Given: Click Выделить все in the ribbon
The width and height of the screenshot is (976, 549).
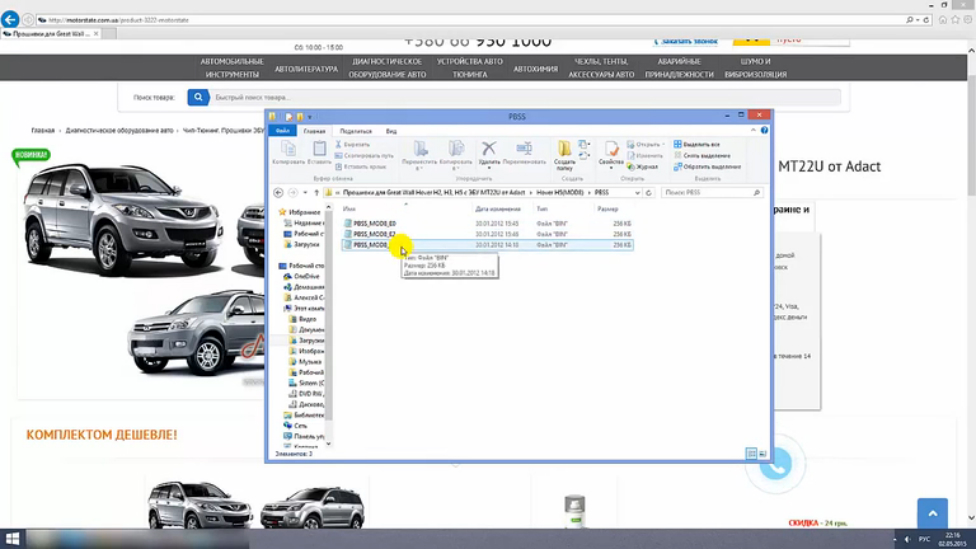Looking at the screenshot, I should point(697,144).
